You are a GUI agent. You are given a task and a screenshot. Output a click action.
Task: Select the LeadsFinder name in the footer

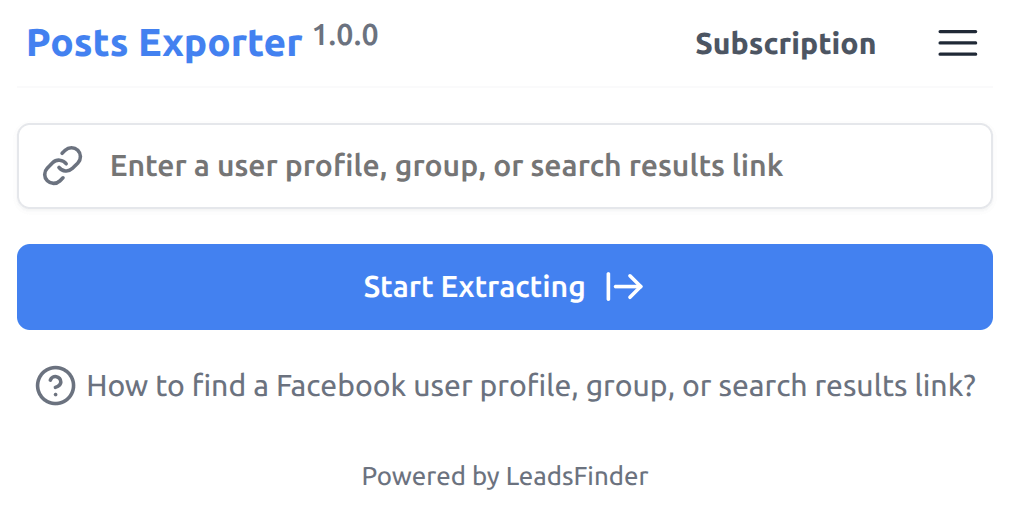(577, 476)
